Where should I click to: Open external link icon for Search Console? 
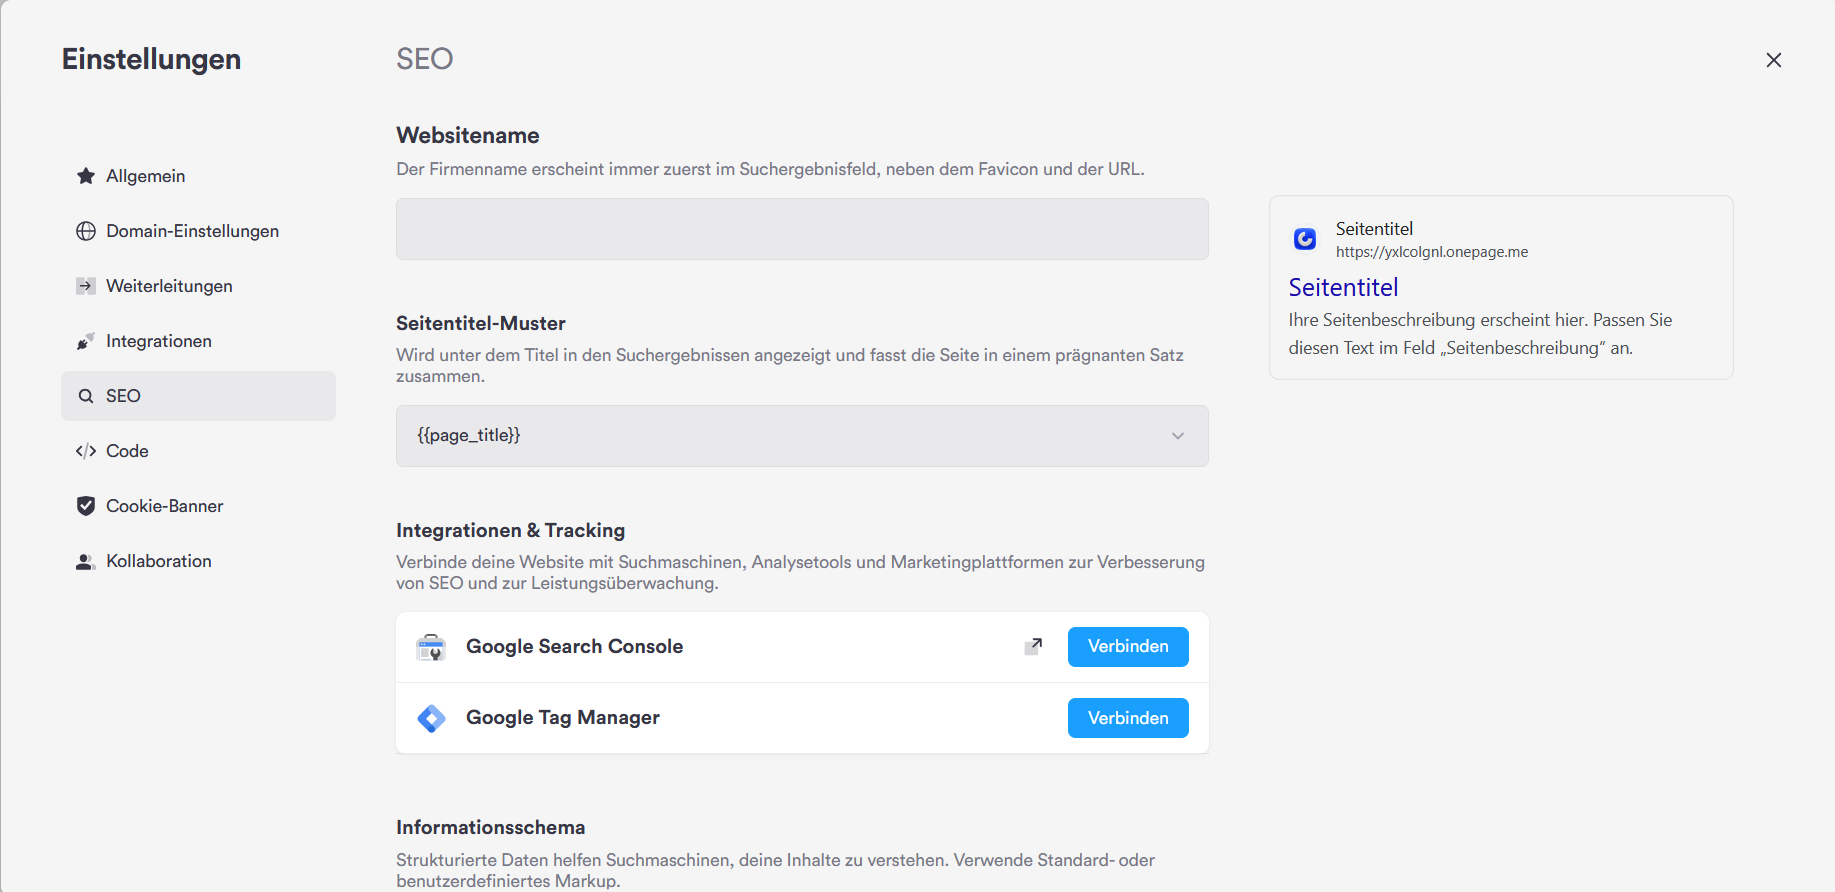click(1034, 647)
